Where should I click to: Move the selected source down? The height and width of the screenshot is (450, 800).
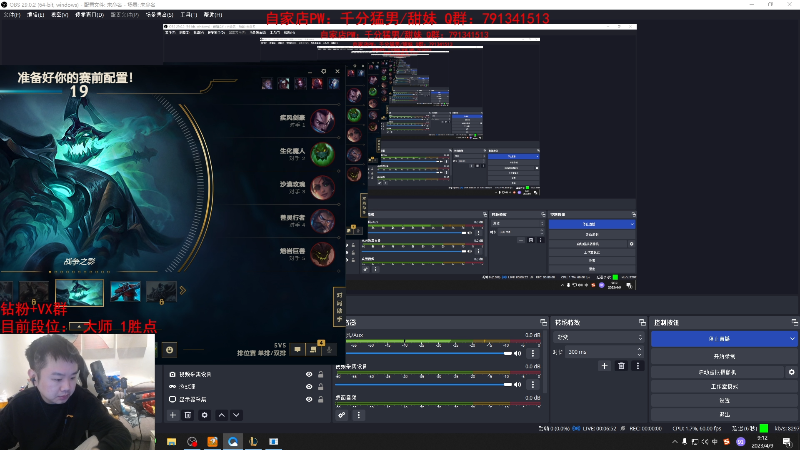pyautogui.click(x=236, y=415)
